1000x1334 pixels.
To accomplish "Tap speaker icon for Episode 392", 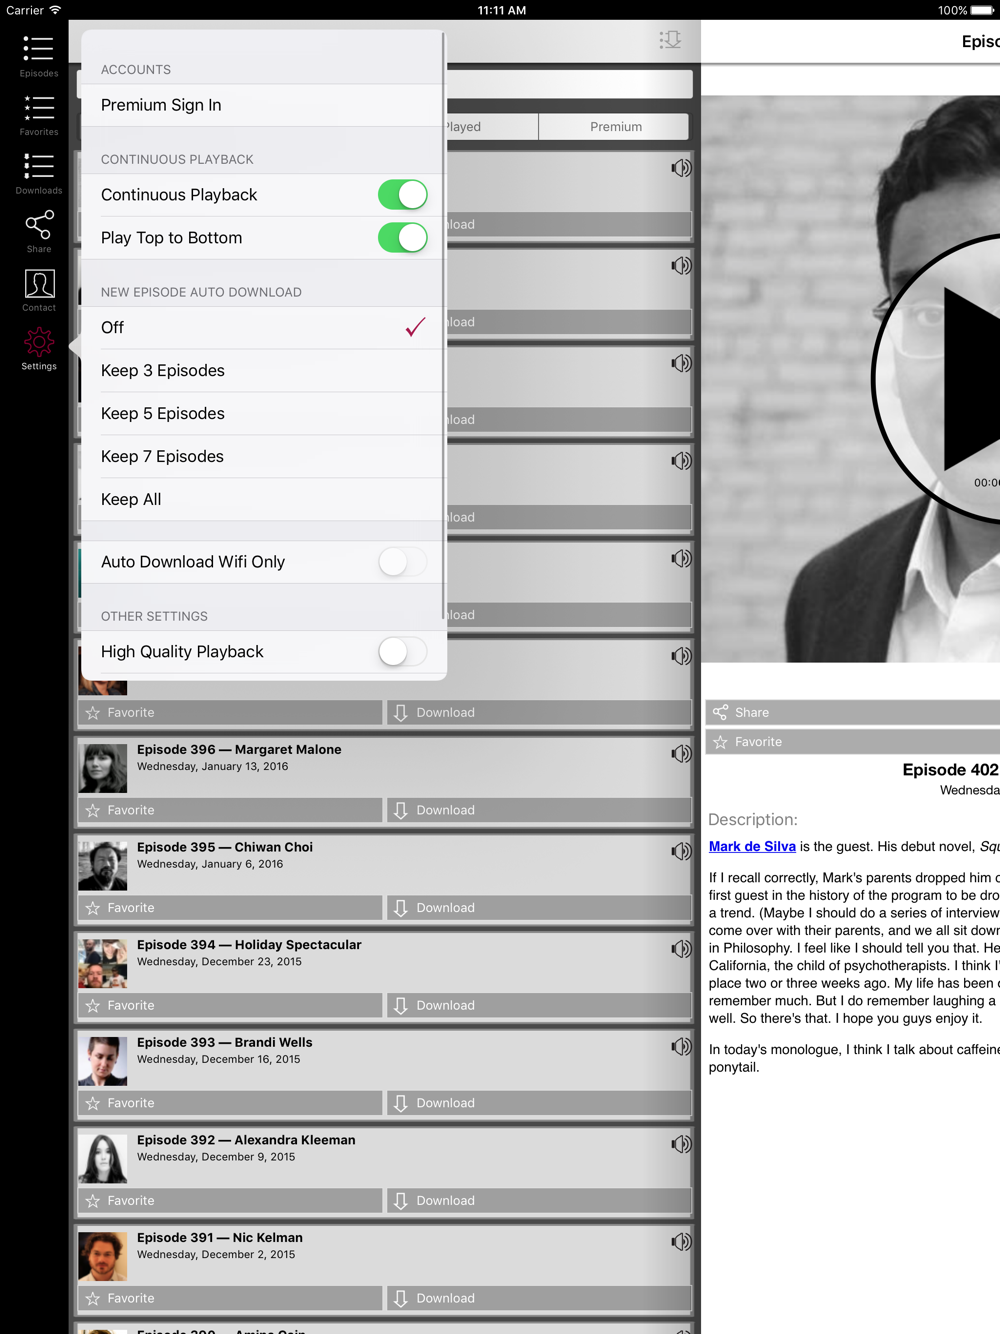I will [x=681, y=1145].
